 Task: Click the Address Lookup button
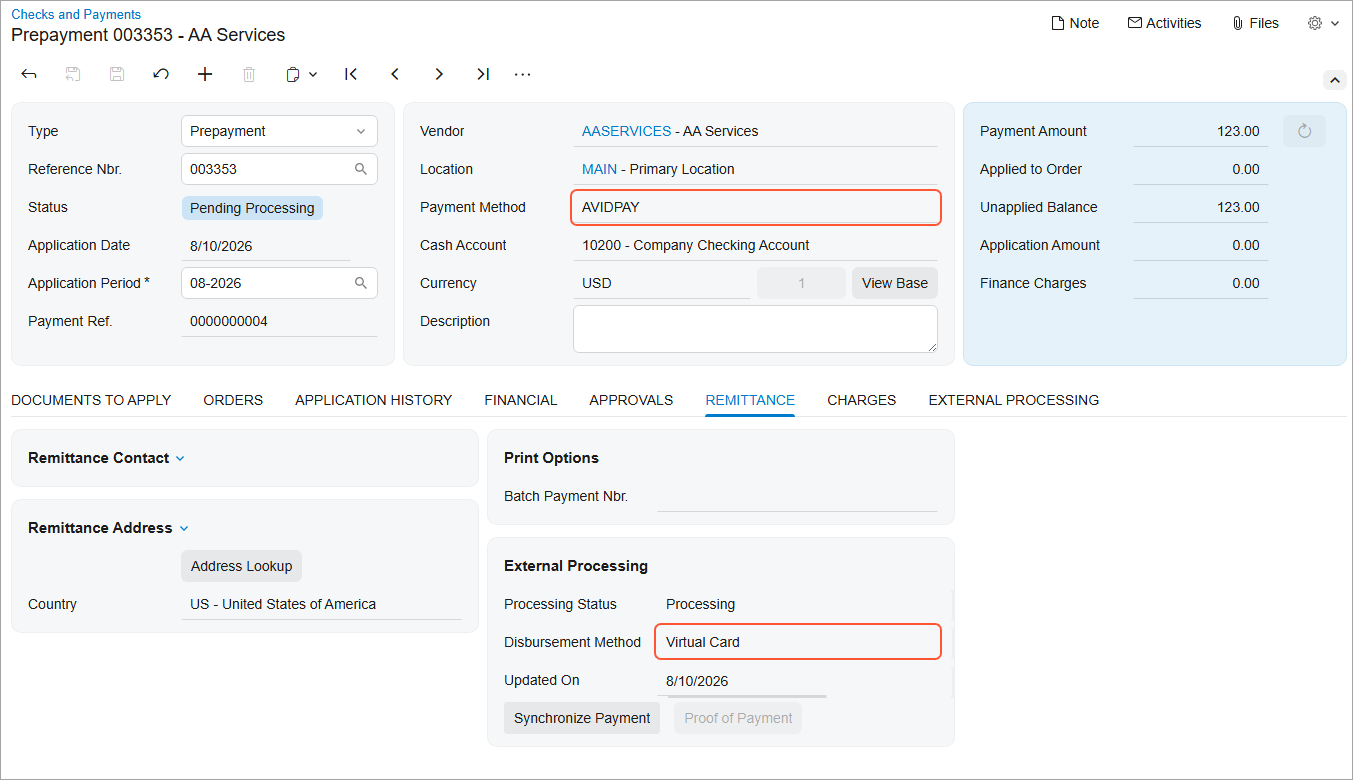[241, 566]
